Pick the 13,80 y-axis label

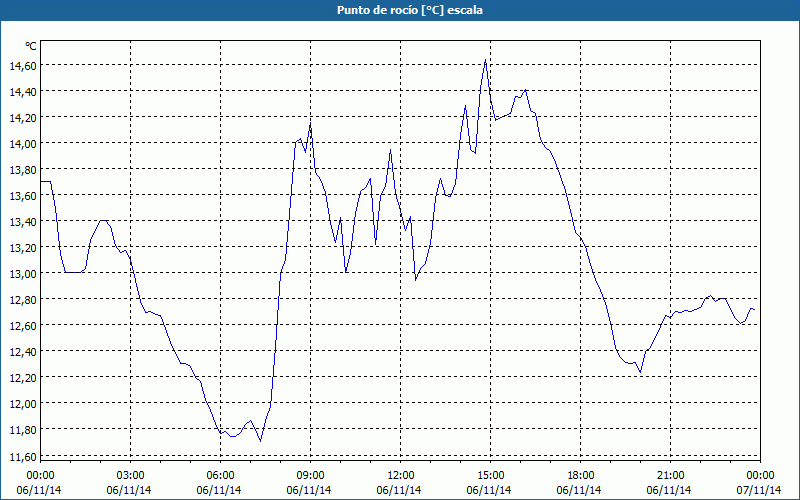[x=23, y=169]
